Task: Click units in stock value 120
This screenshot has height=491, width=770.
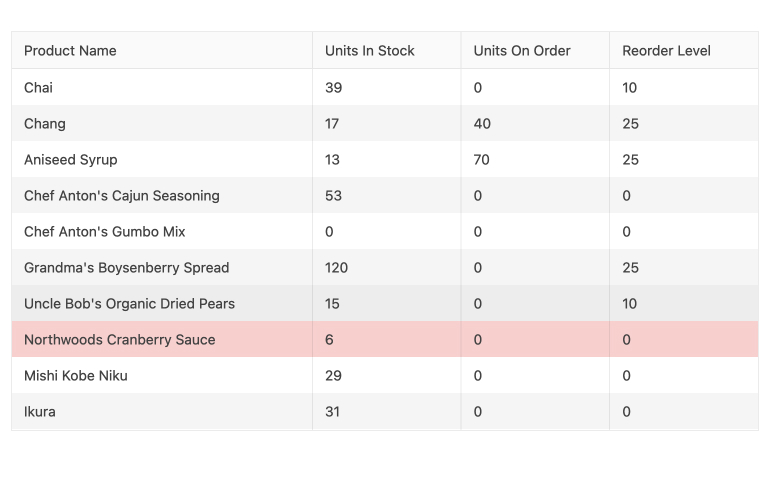Action: click(336, 268)
